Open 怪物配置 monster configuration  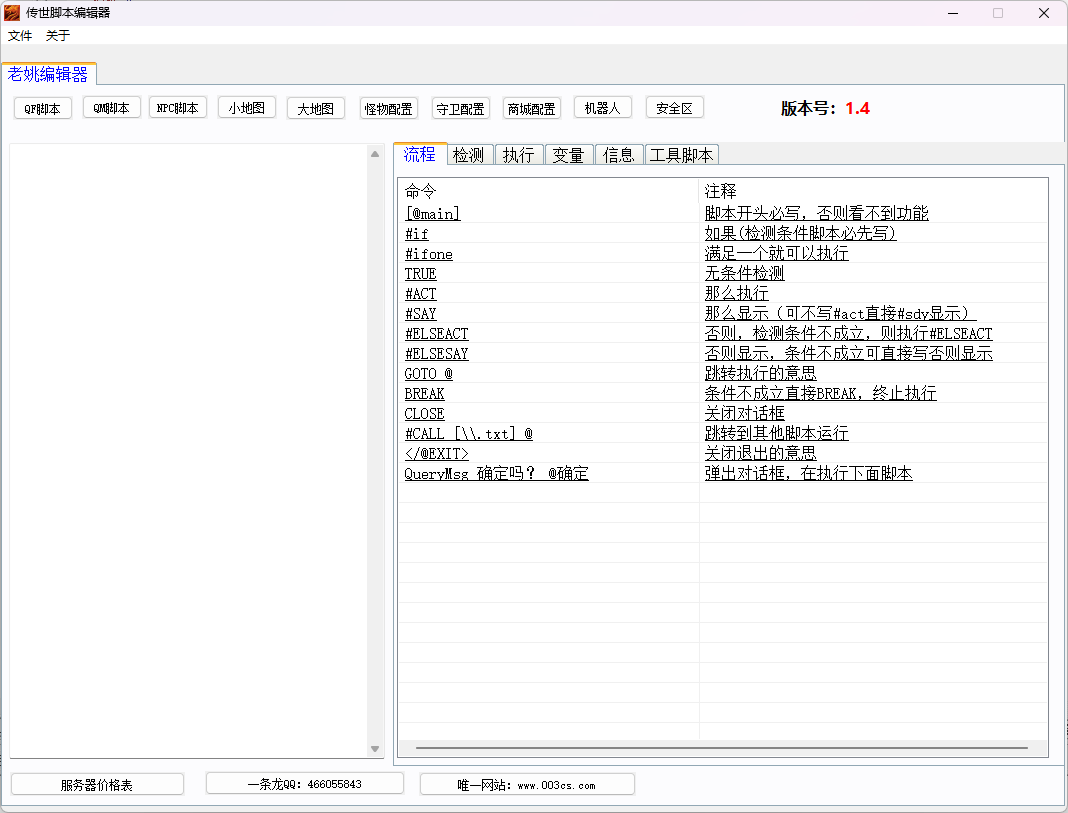389,109
